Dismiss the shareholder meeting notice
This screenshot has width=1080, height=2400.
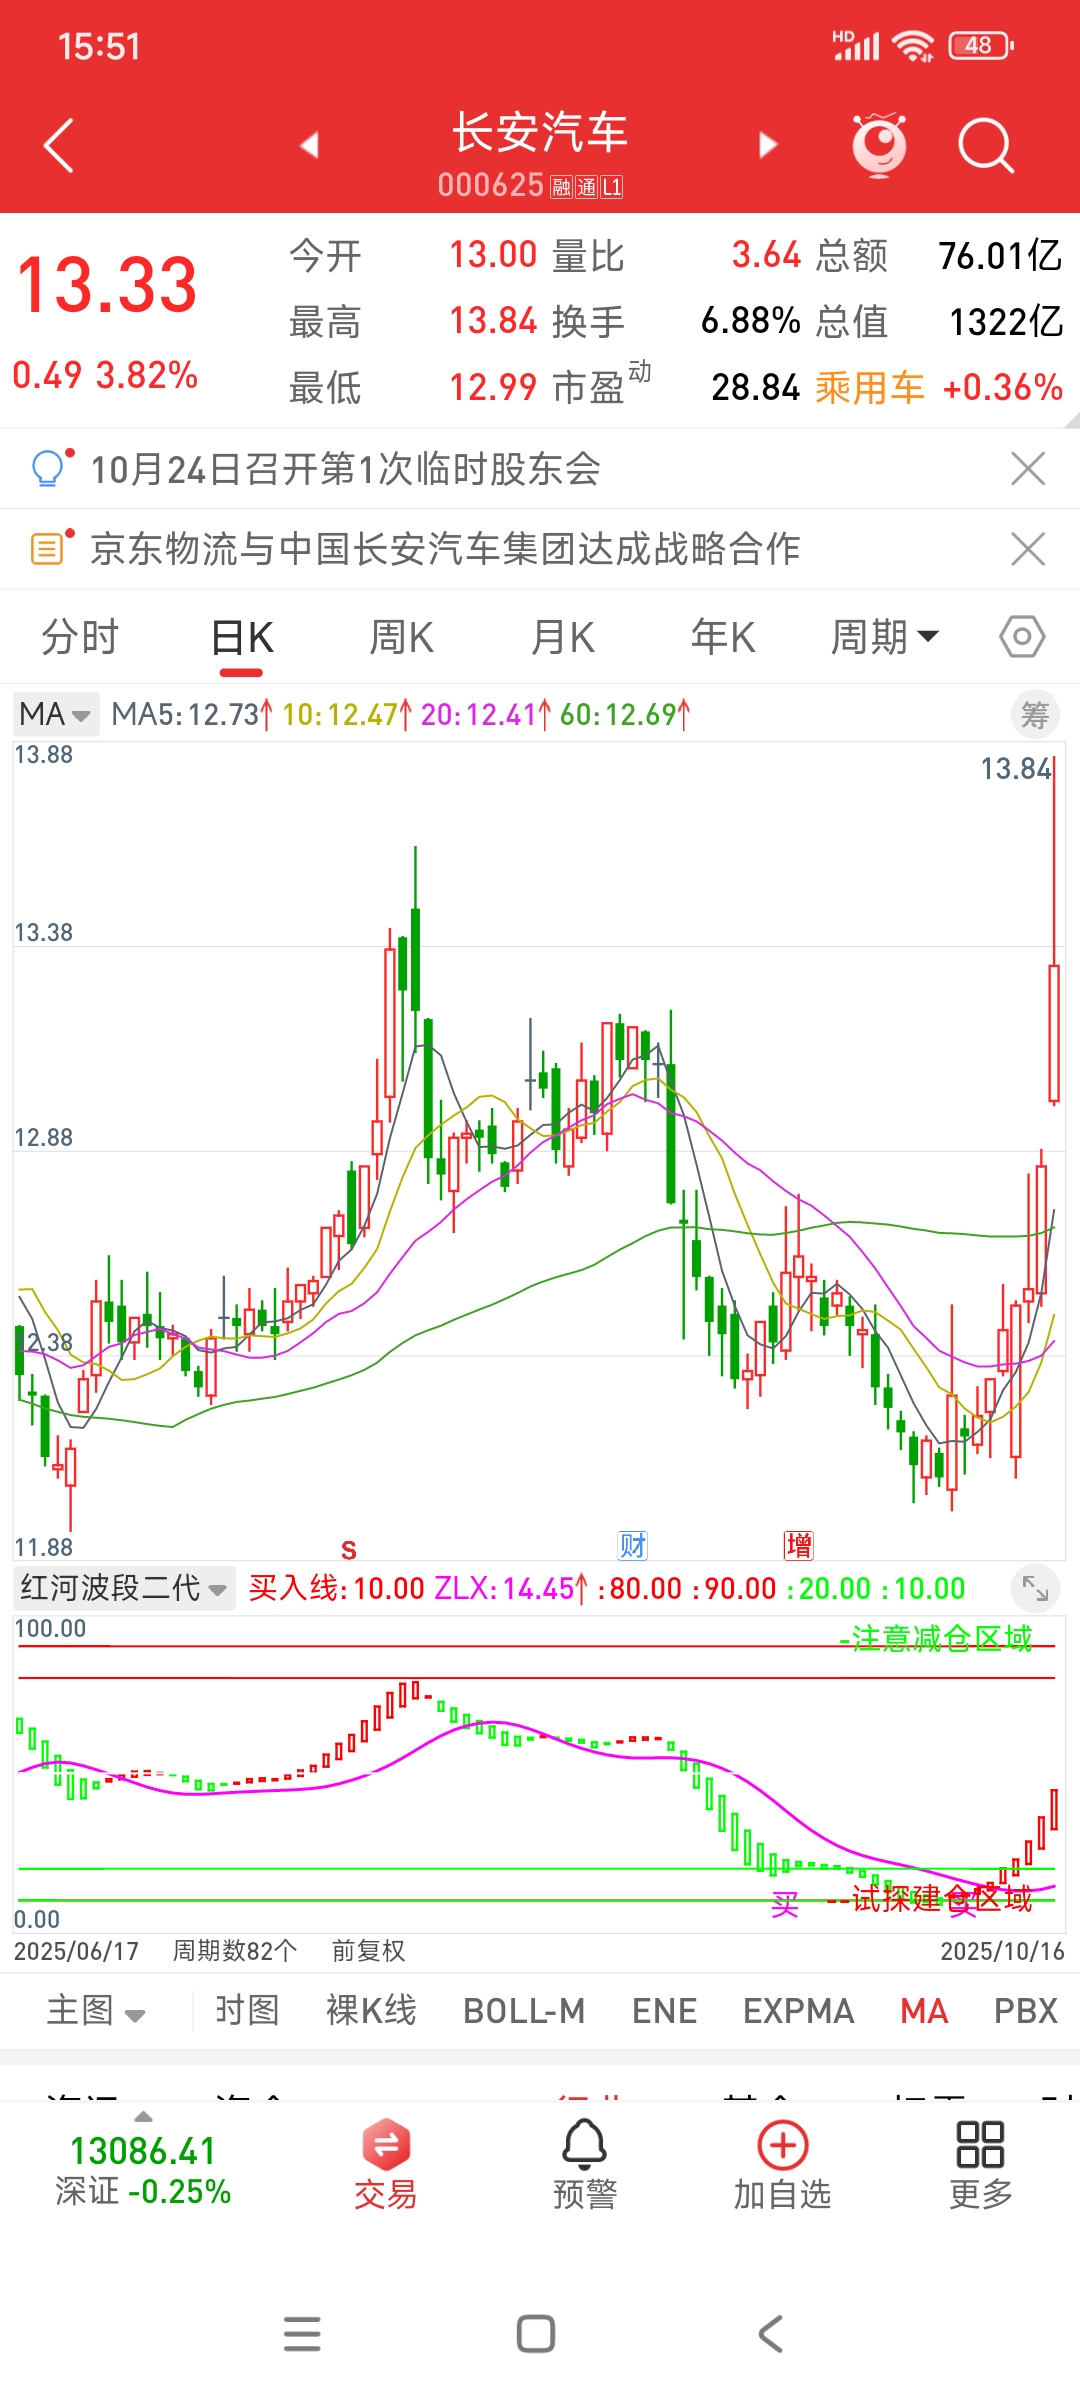click(1028, 468)
